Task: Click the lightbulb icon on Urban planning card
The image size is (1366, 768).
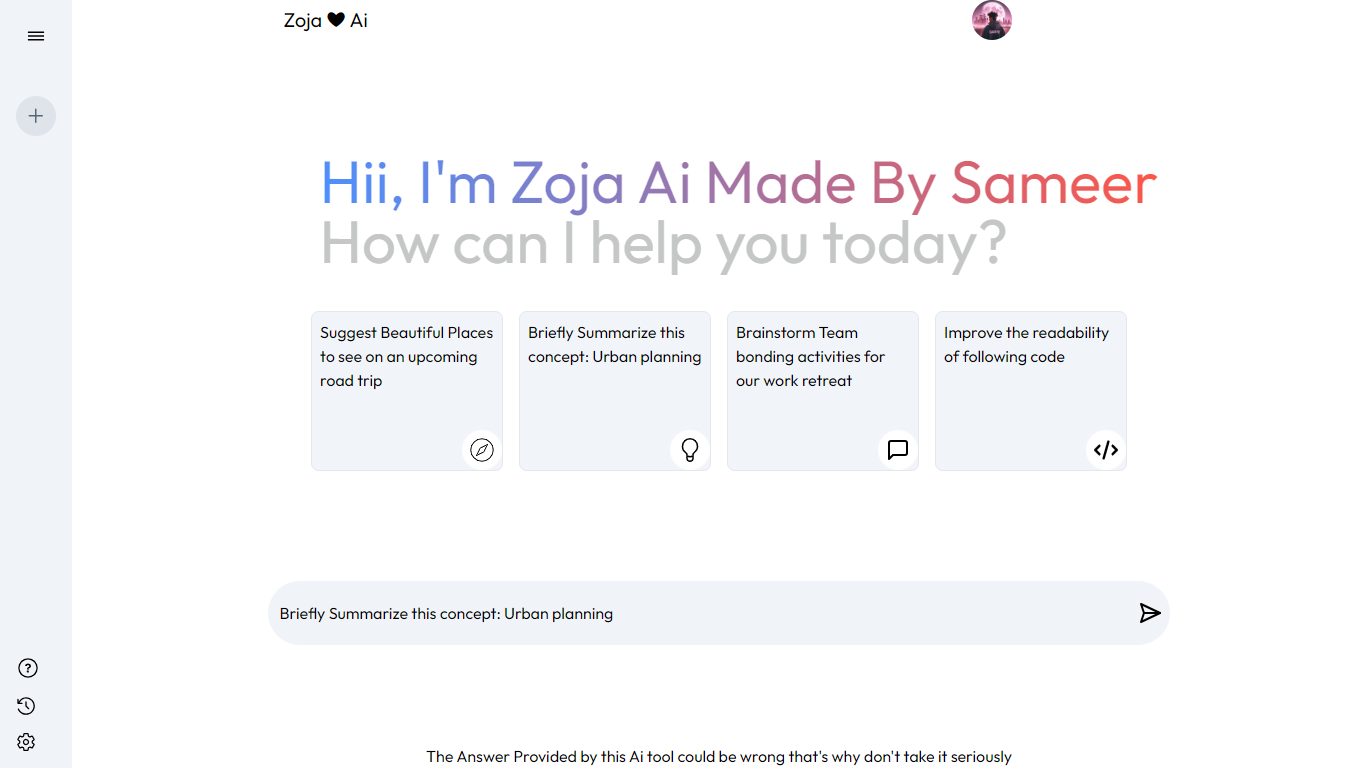Action: coord(690,450)
